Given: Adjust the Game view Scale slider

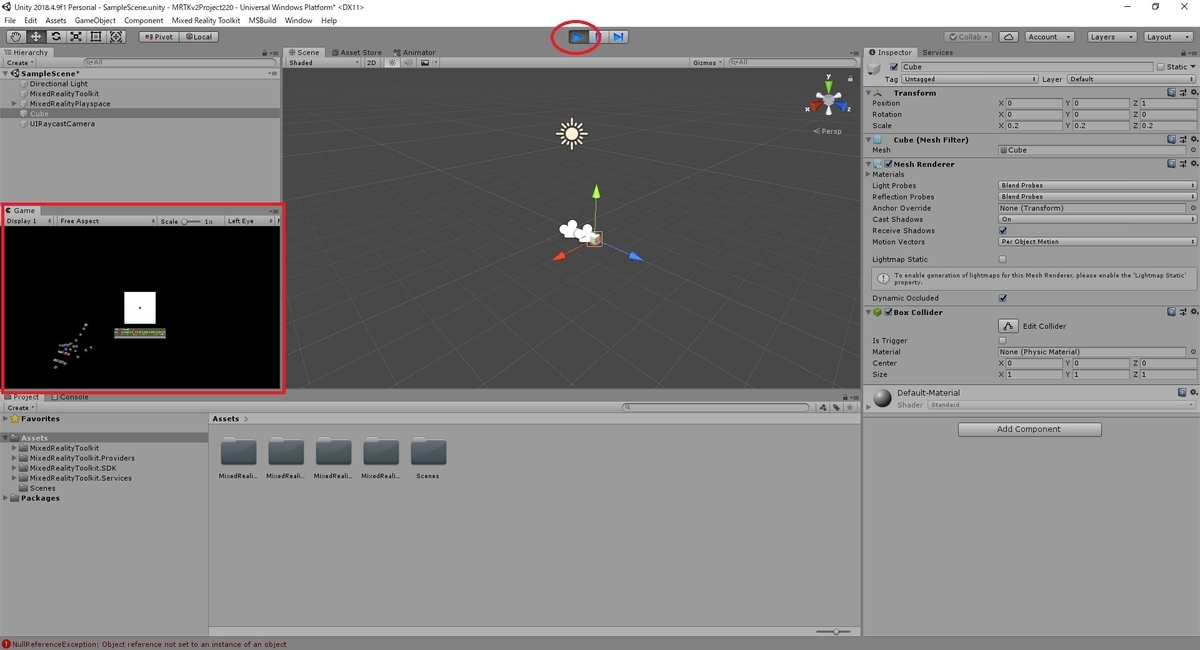Looking at the screenshot, I should tap(192, 221).
